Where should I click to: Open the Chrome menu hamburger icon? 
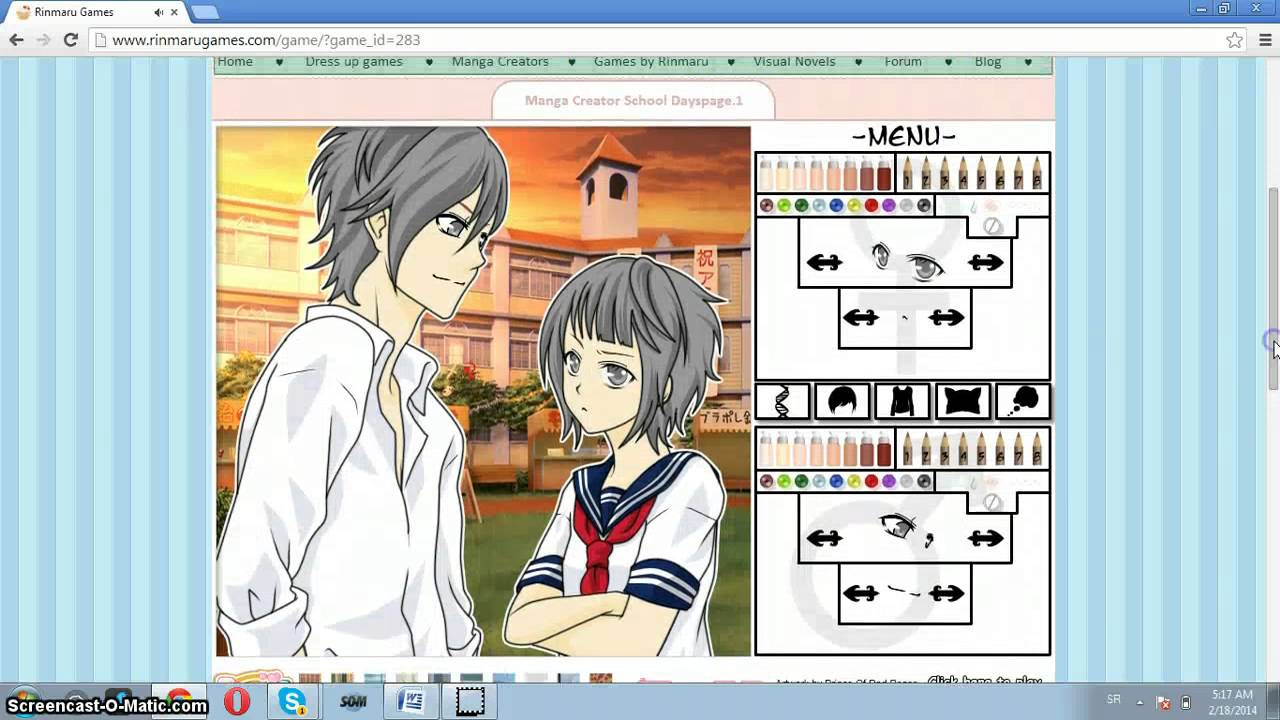tap(1264, 40)
